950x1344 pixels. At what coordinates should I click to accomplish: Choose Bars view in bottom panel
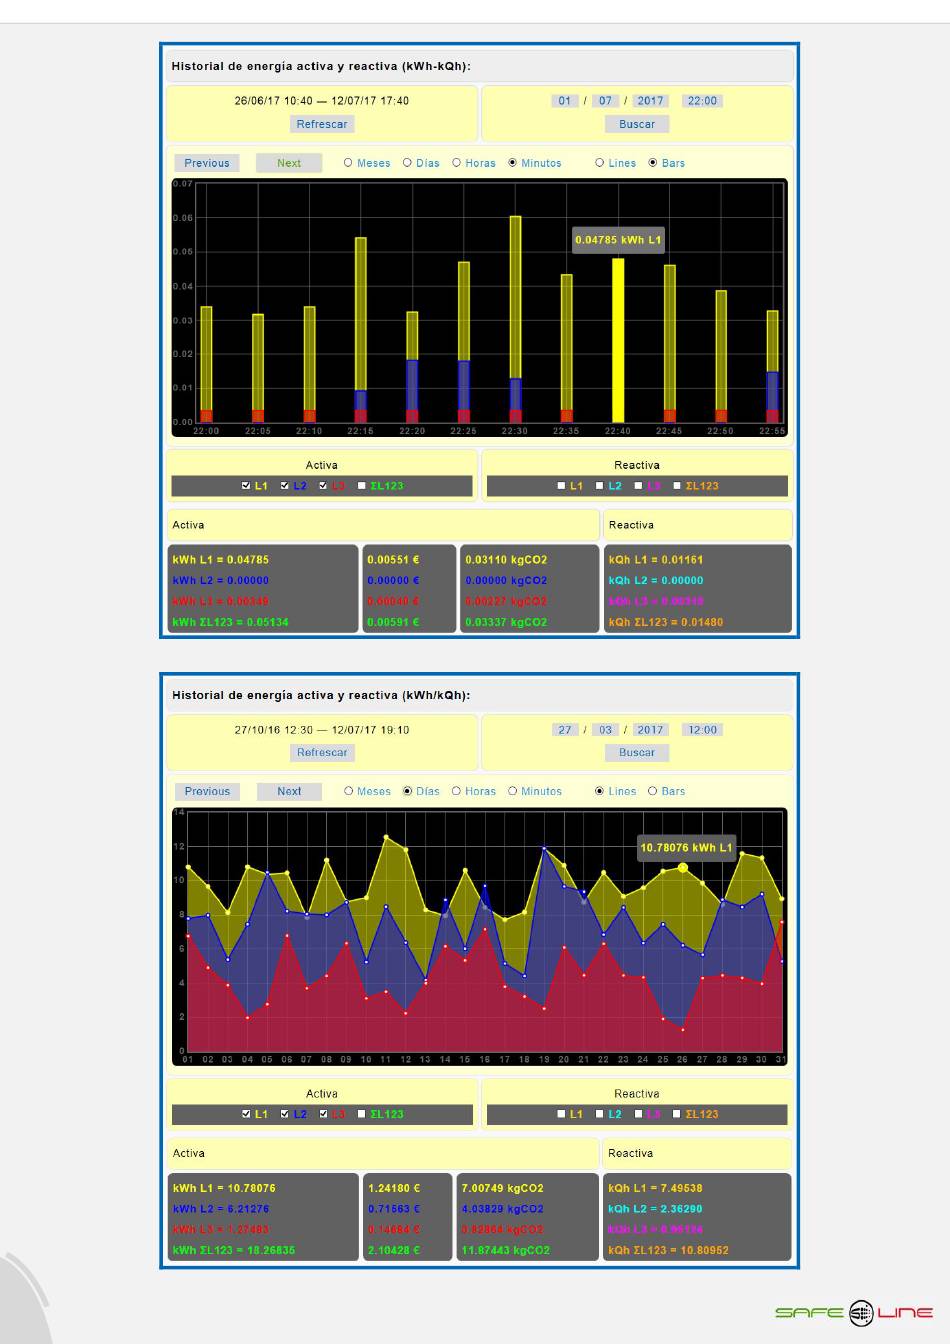(x=653, y=791)
